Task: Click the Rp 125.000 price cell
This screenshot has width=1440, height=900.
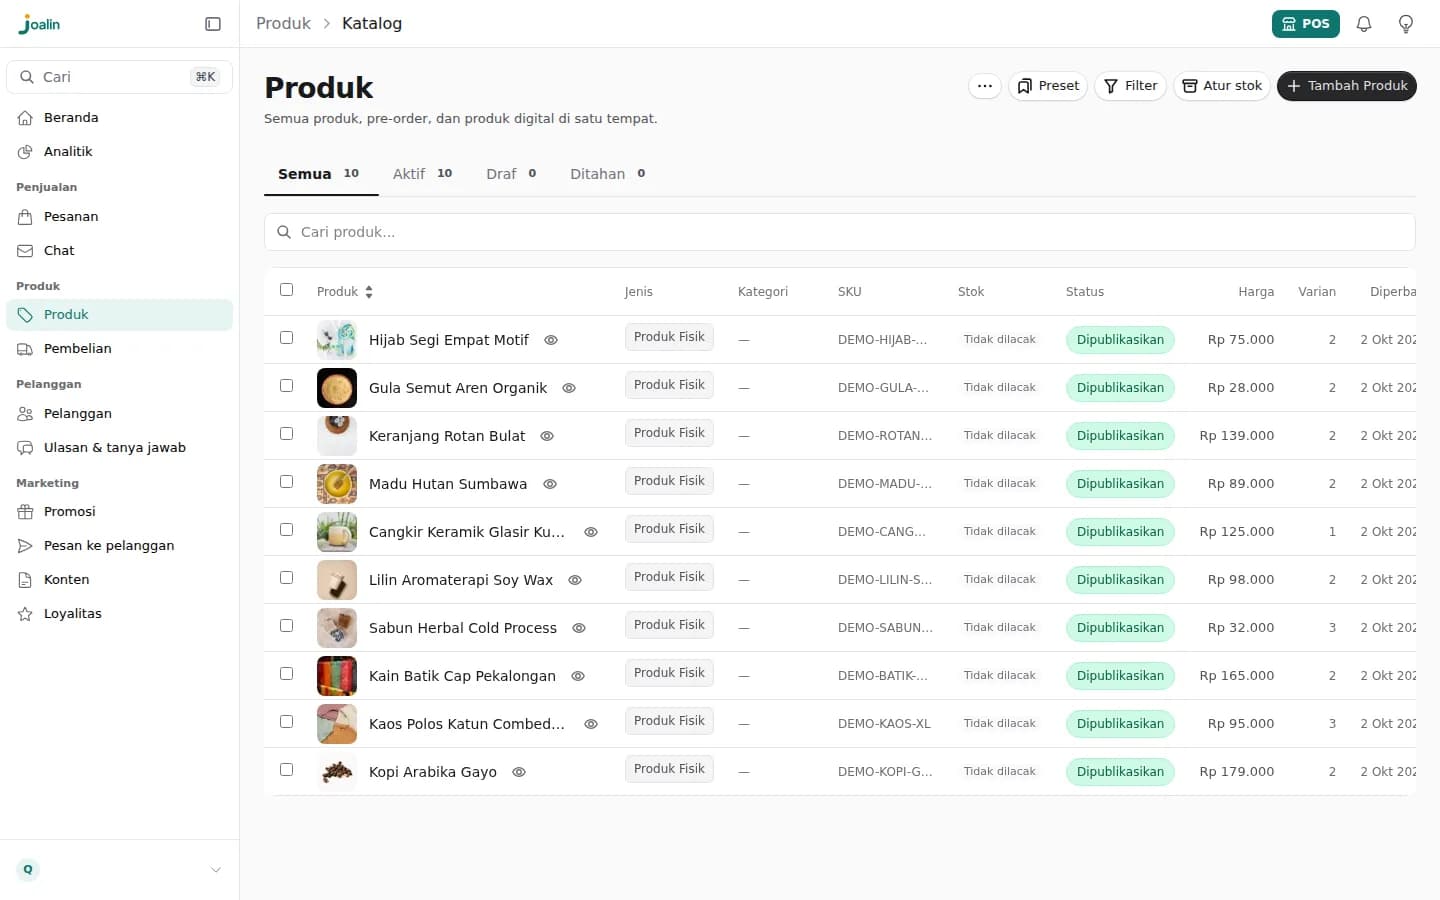Action: point(1237,532)
